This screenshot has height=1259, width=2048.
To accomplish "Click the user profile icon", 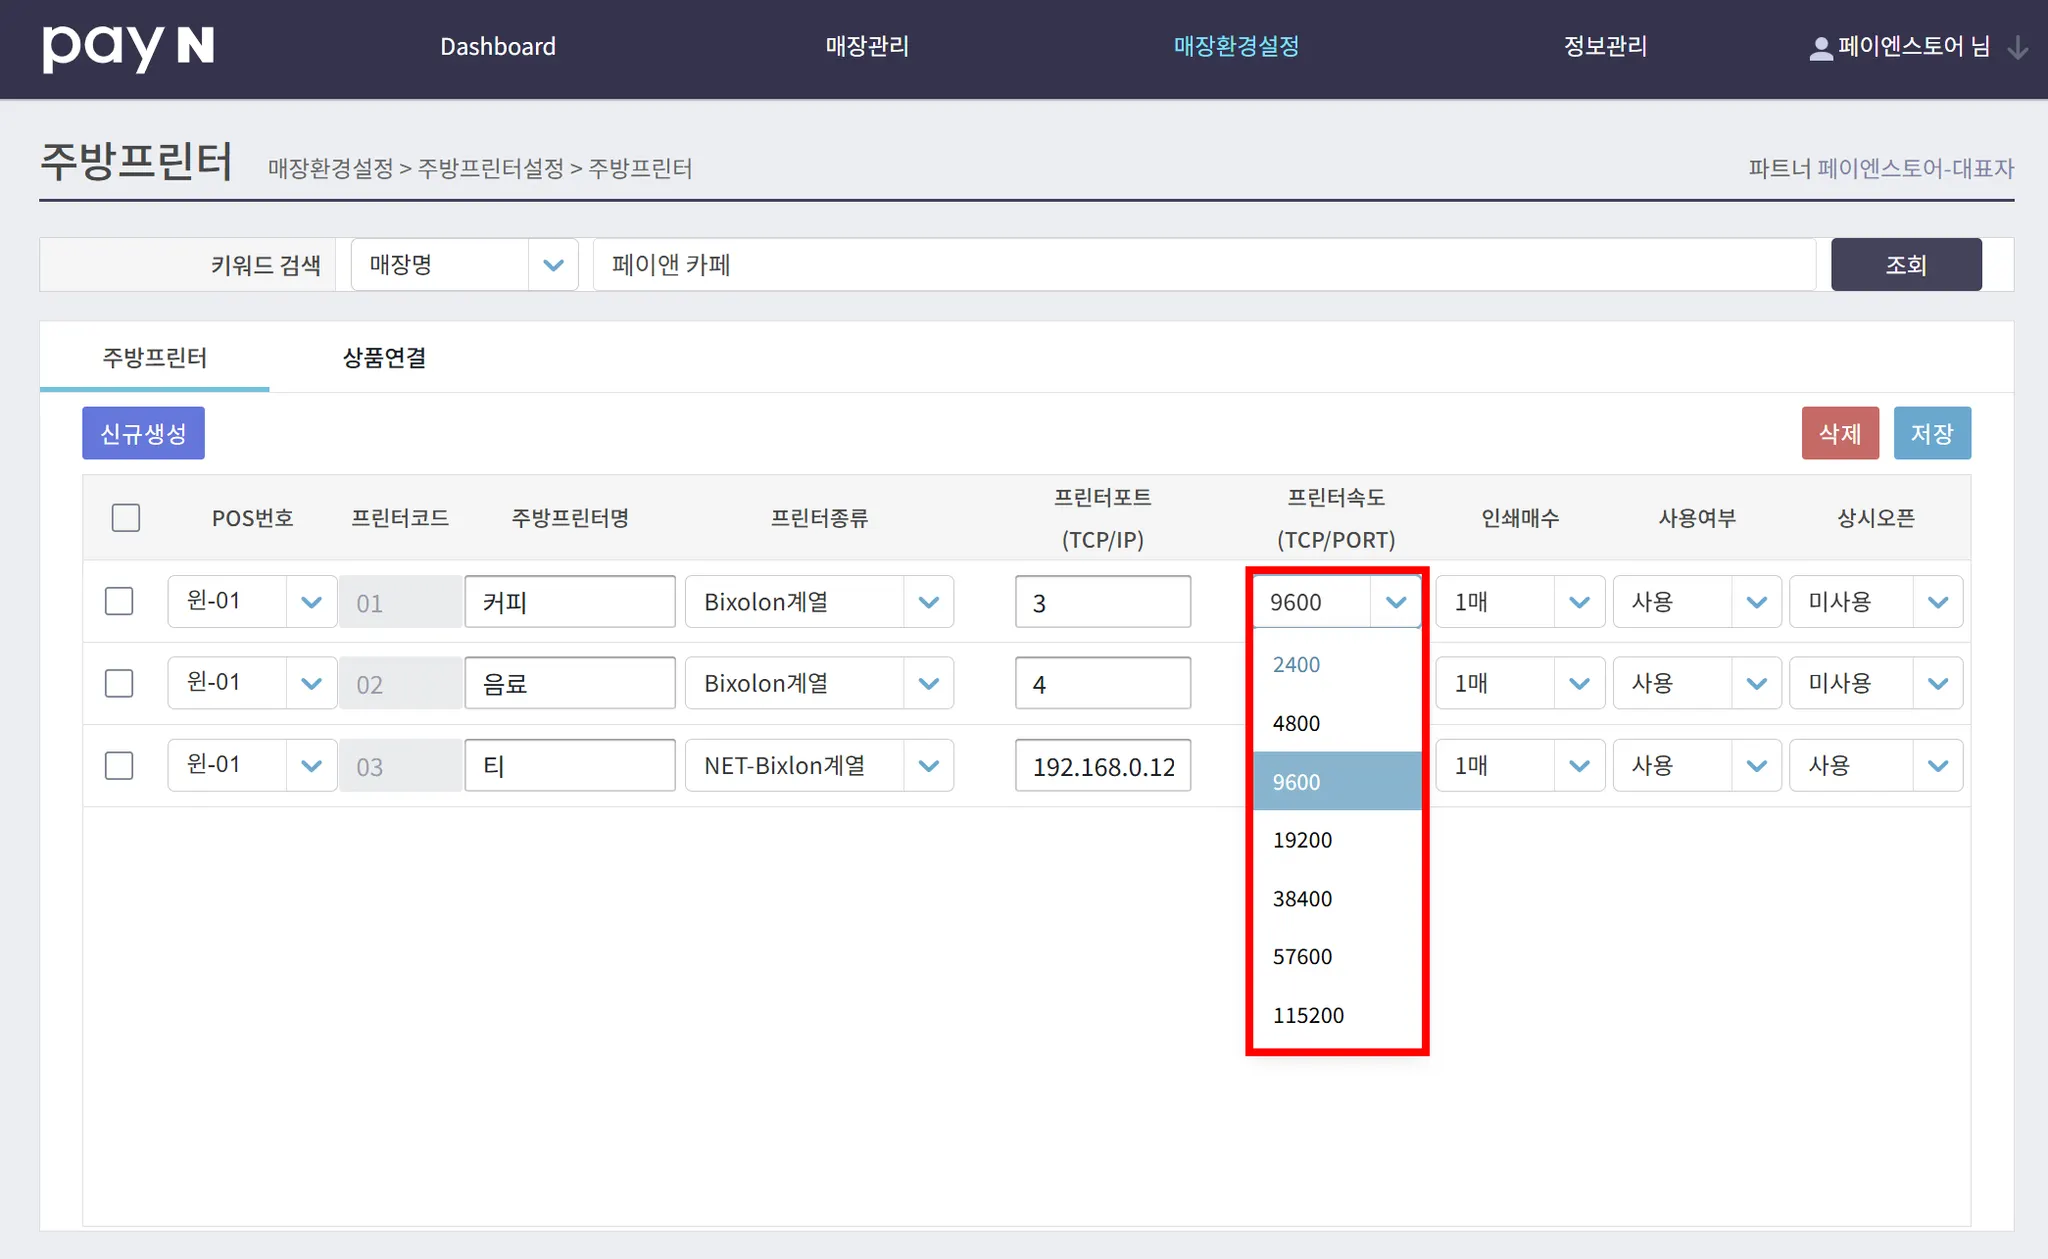I will tap(1820, 48).
